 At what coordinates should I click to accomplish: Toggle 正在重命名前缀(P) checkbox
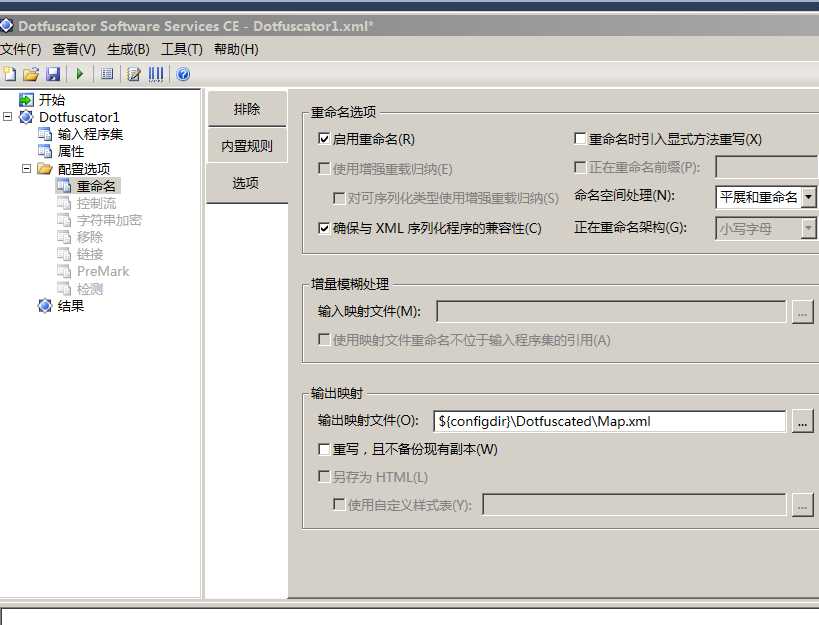579,167
